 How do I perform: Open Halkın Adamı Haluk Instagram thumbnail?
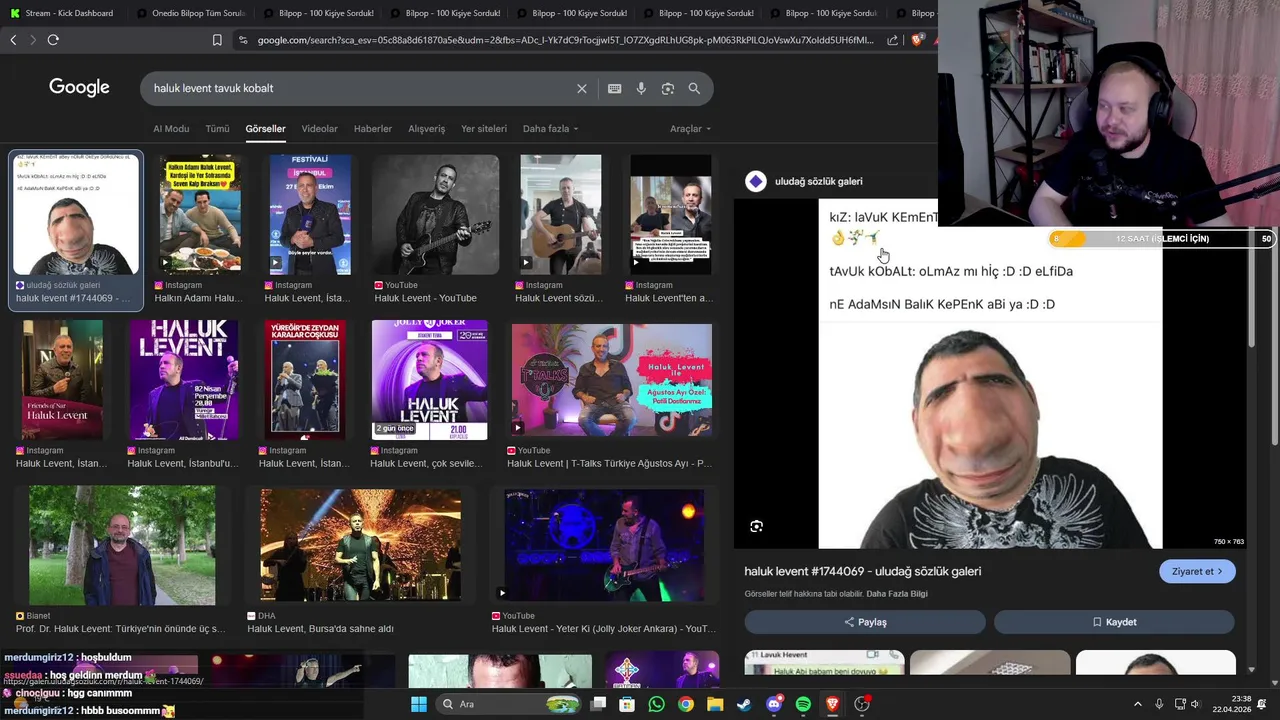200,215
